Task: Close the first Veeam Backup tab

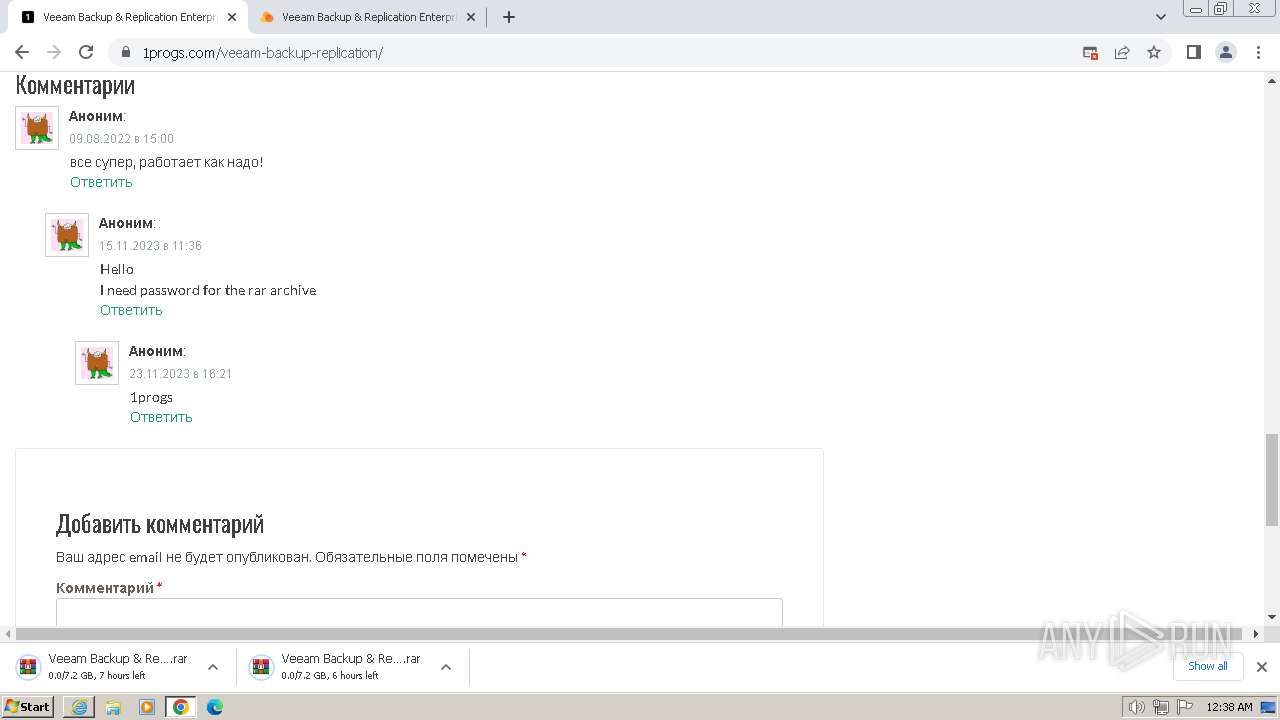Action: tap(231, 17)
